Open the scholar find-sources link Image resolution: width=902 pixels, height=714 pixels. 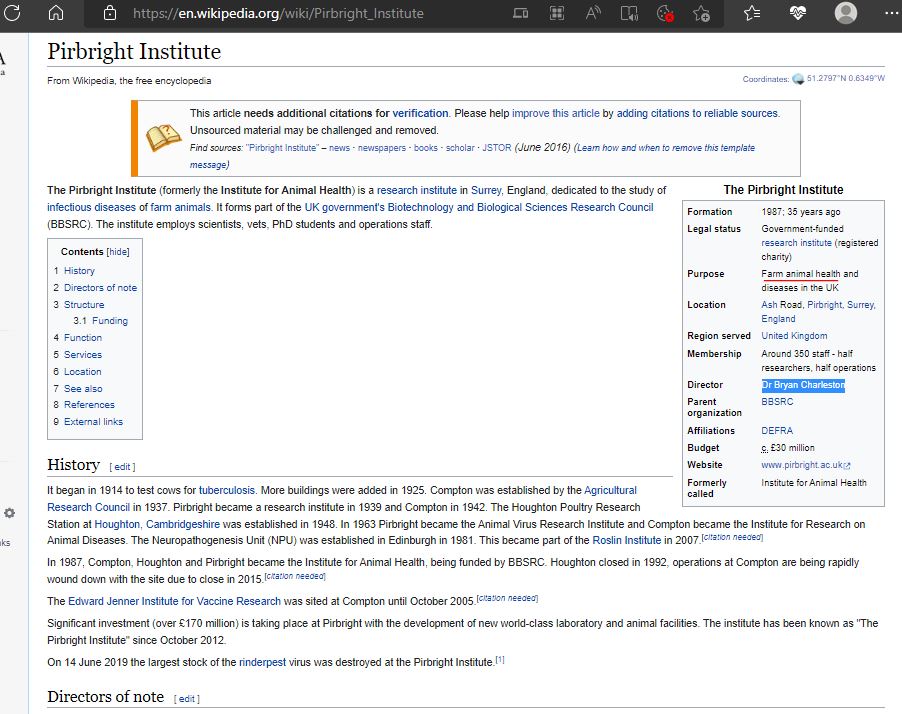coord(460,148)
